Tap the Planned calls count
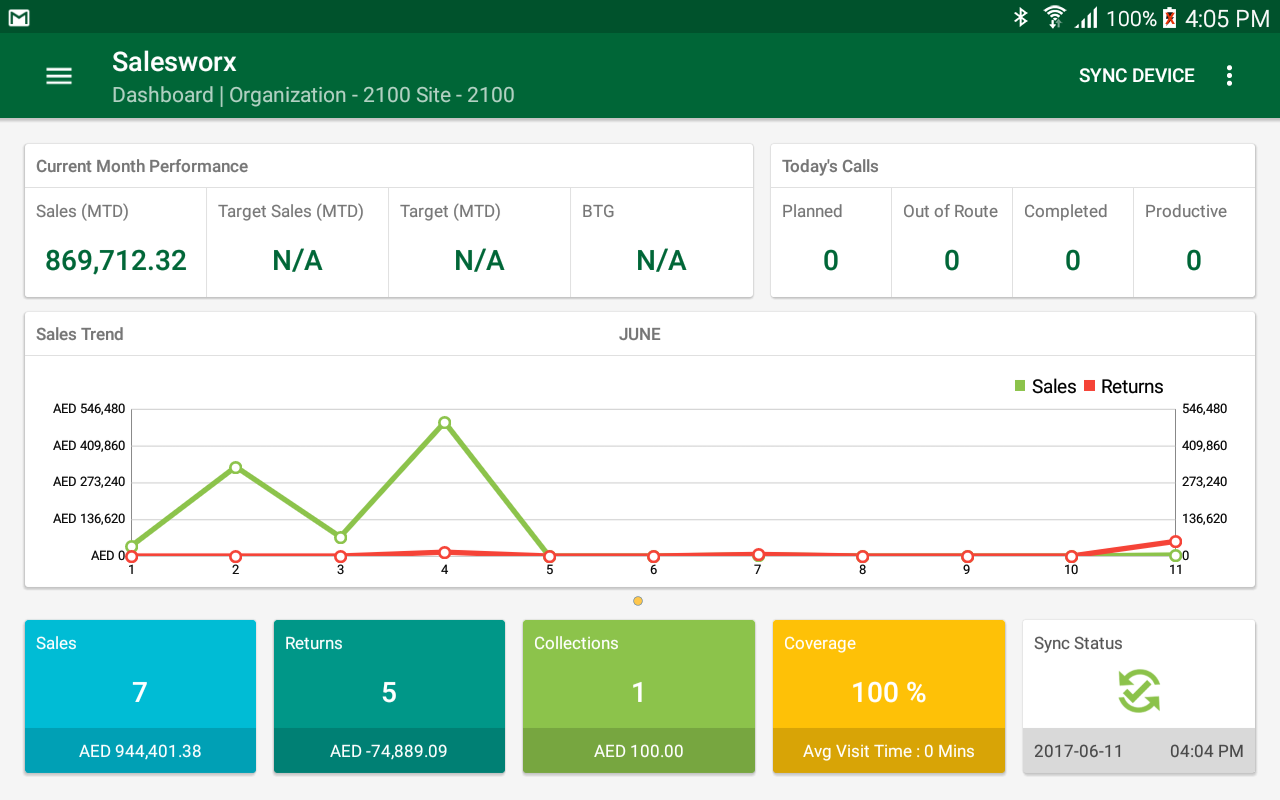The image size is (1280, 800). pos(830,261)
